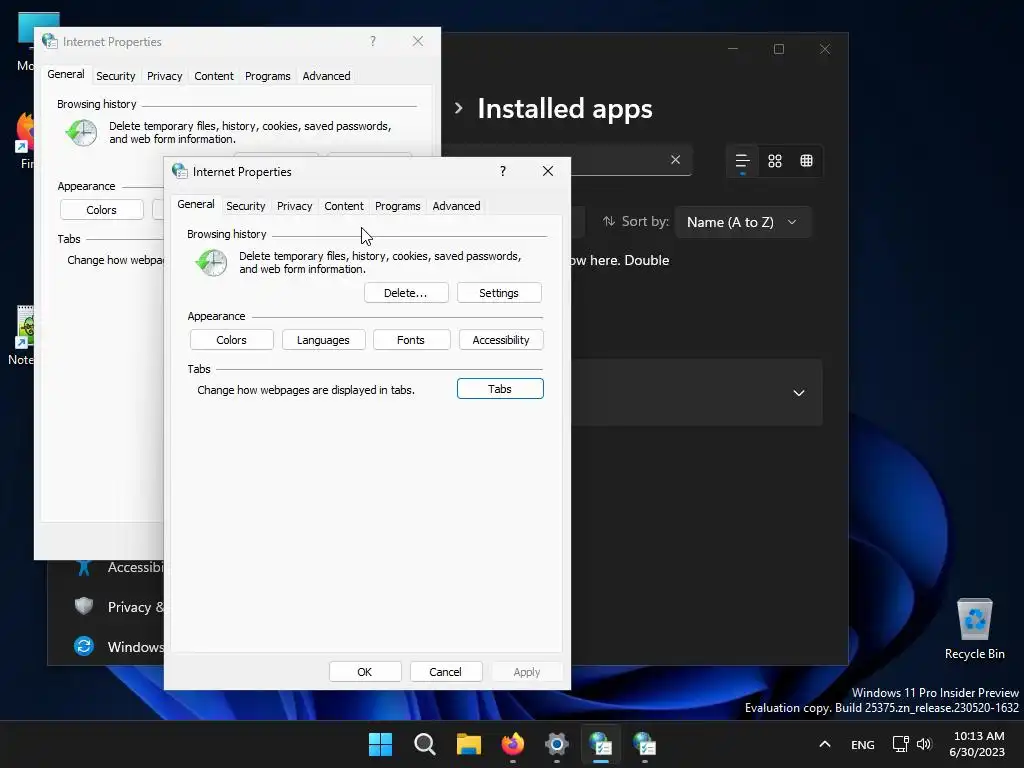Expand the app entry chevron in Settings
Screen dimensions: 1024x768
(x=799, y=392)
